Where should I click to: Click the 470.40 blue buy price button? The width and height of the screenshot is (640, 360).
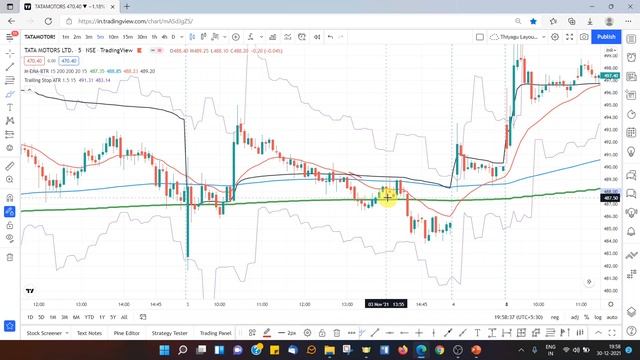click(x=69, y=61)
